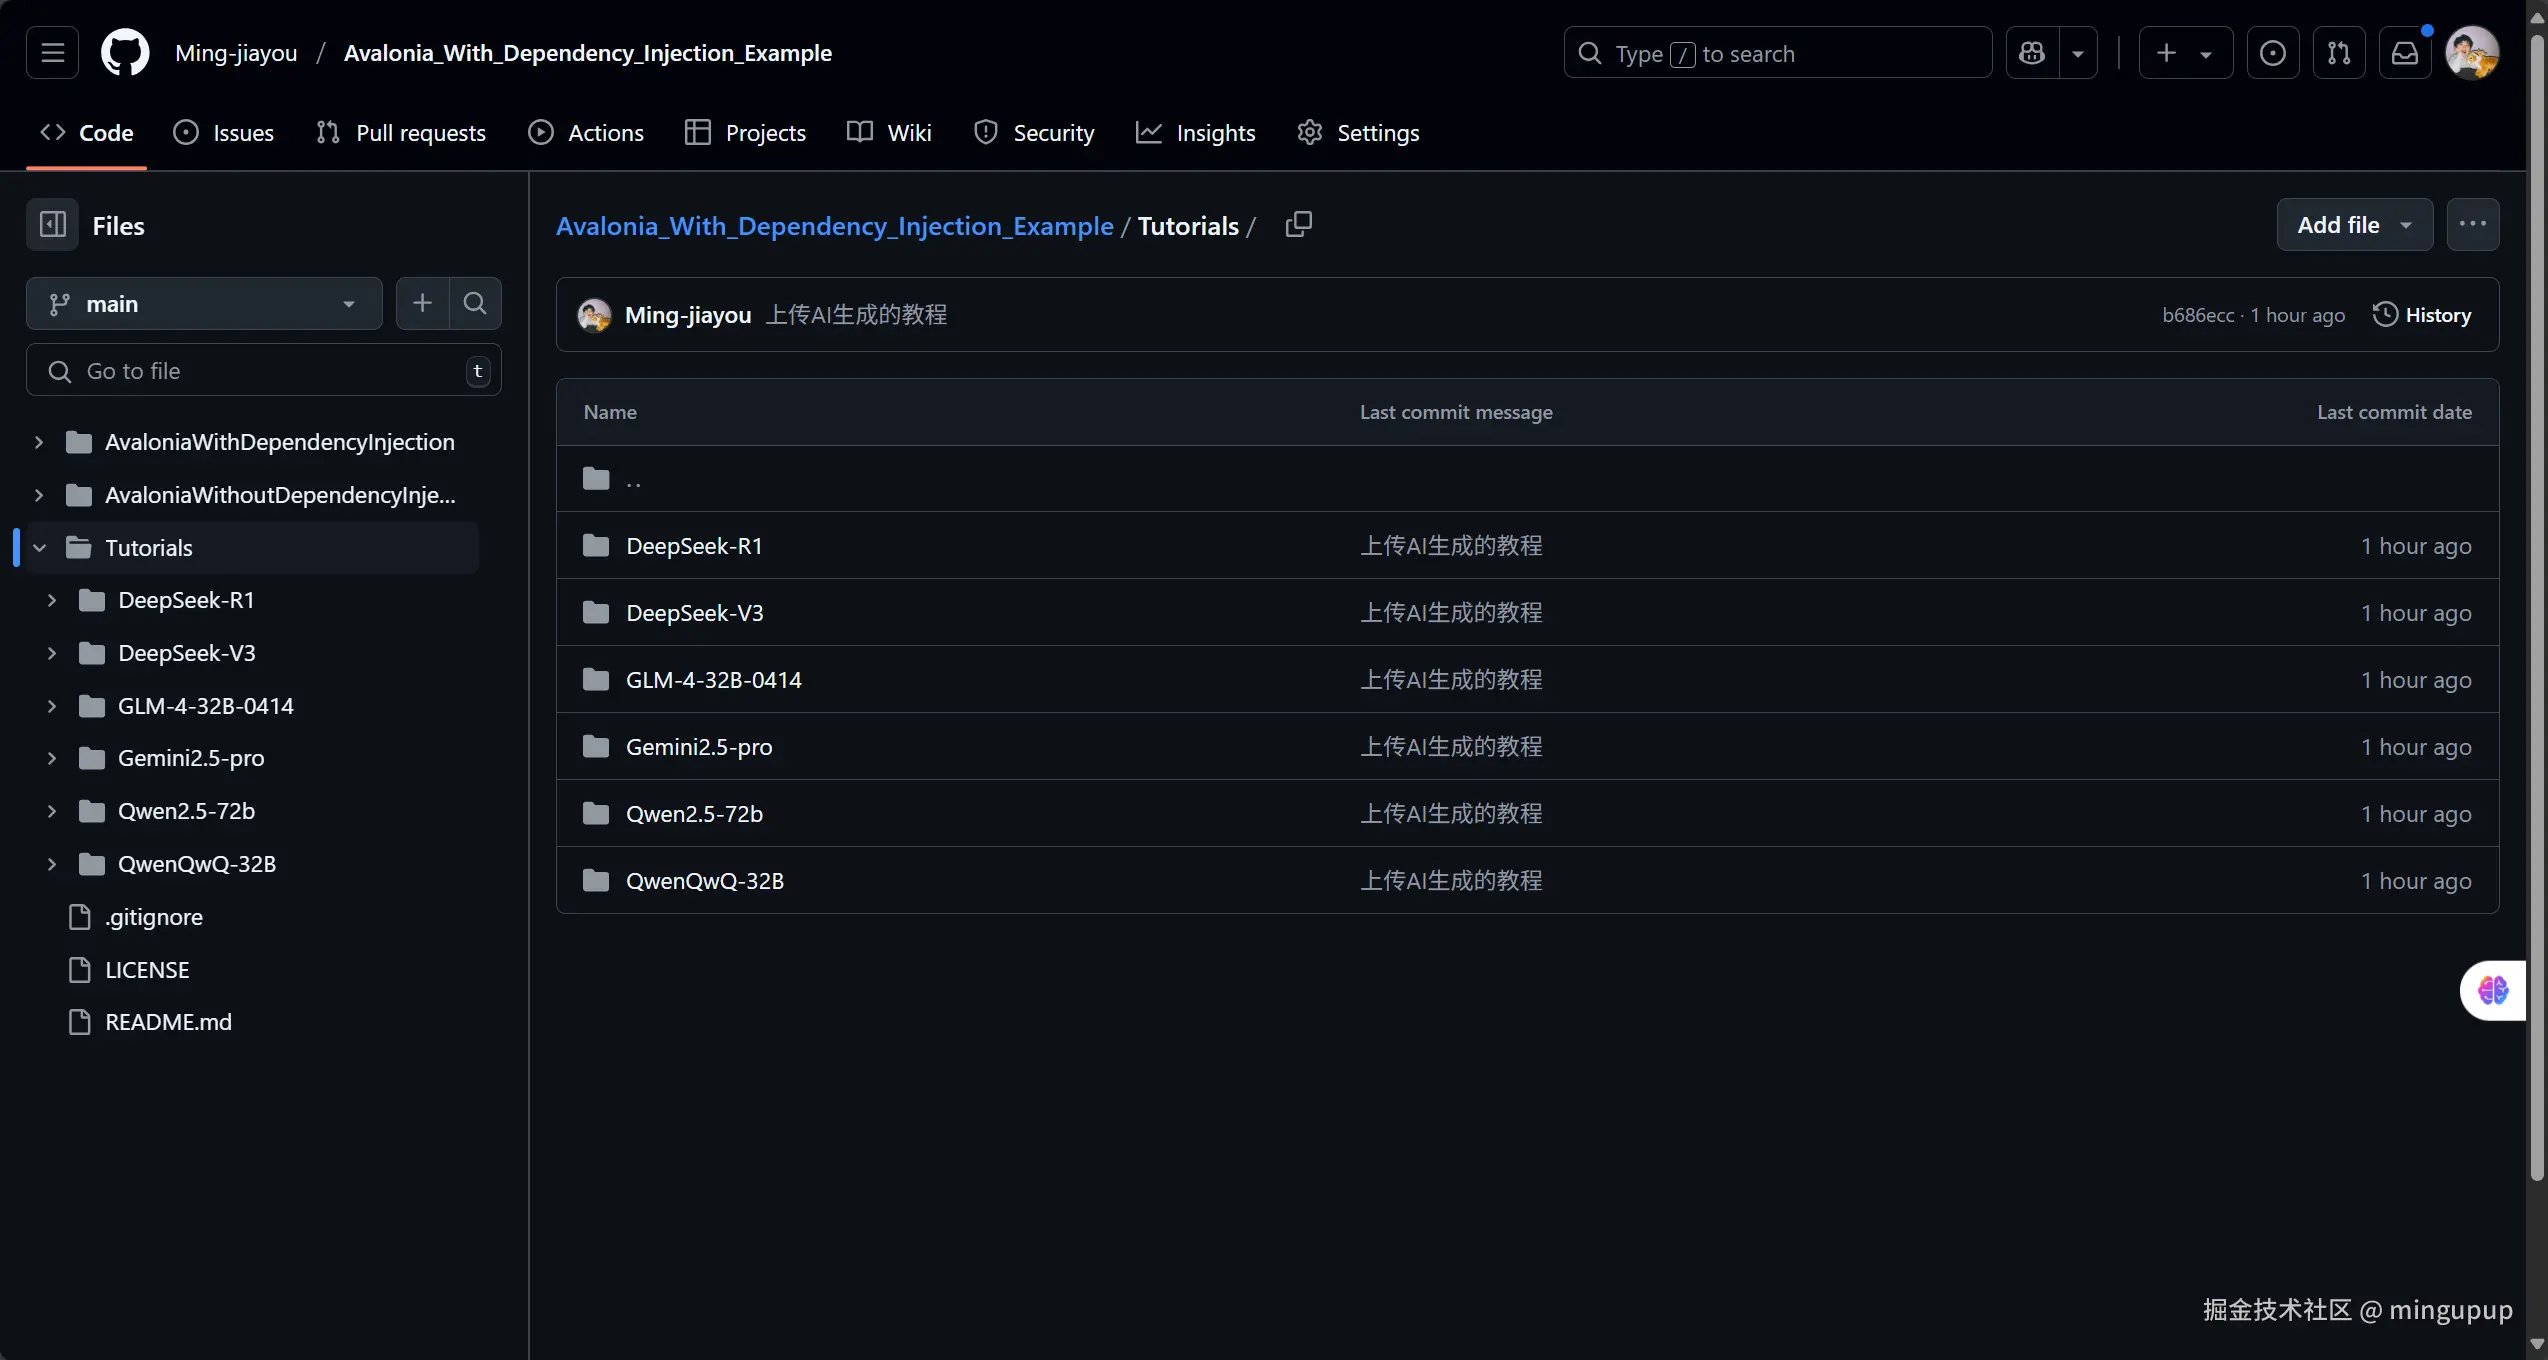
Task: Open the Gemini2.5-pro folder in the table
Action: (x=699, y=746)
